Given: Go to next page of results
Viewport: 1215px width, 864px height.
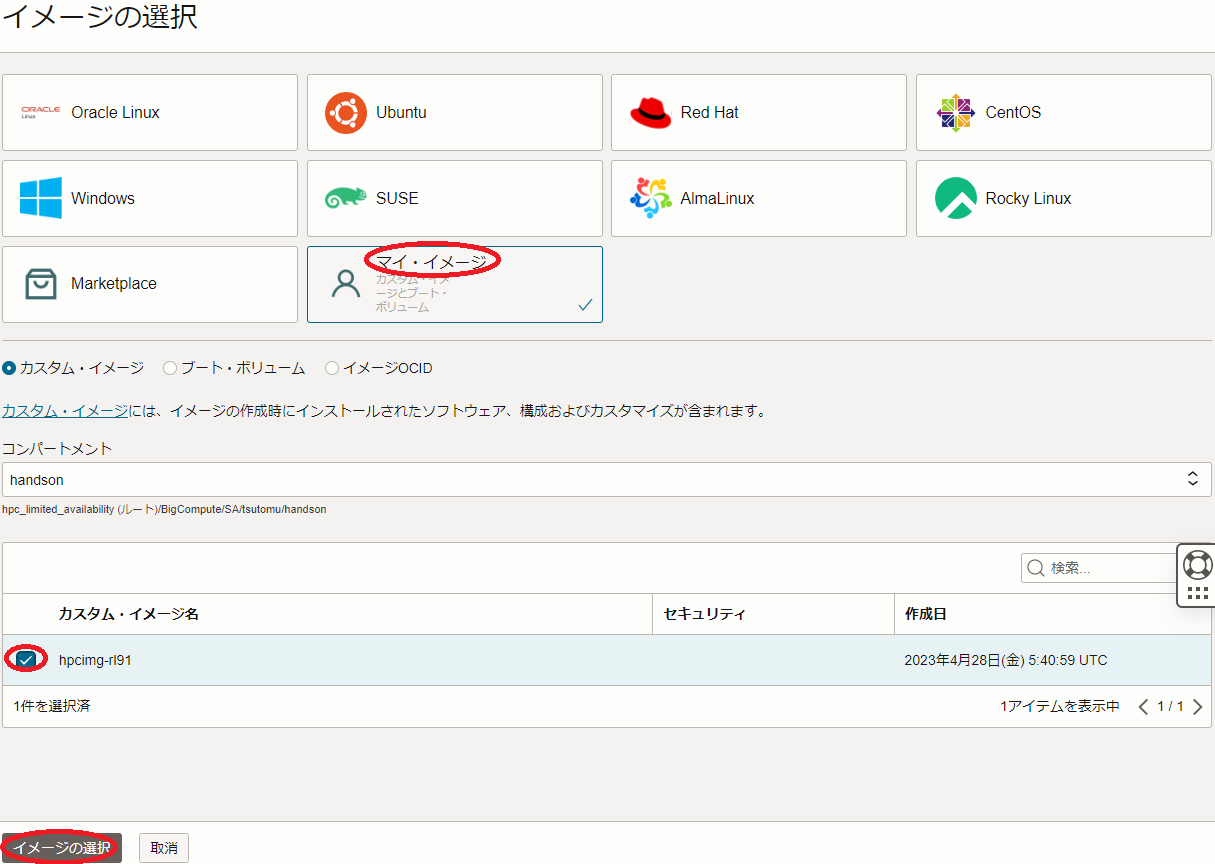Looking at the screenshot, I should point(1198,707).
